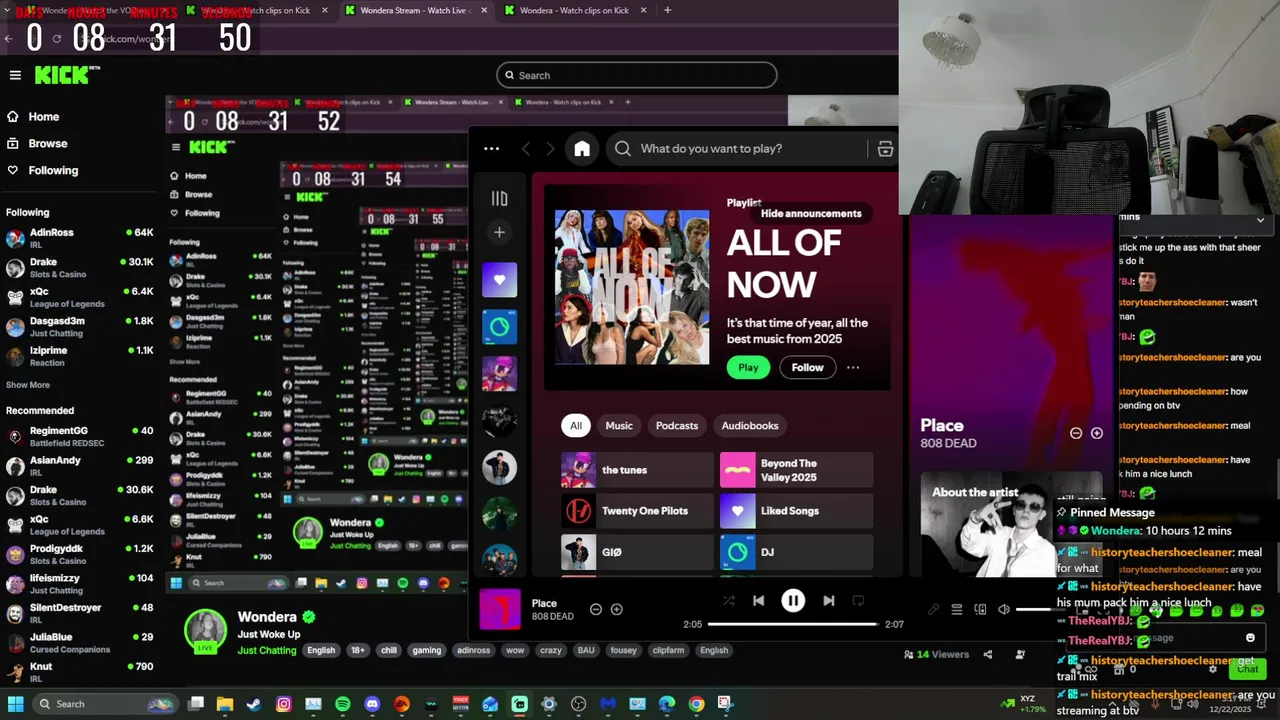Image resolution: width=1280 pixels, height=720 pixels.
Task: Open Windows Start menu
Action: coord(16,704)
